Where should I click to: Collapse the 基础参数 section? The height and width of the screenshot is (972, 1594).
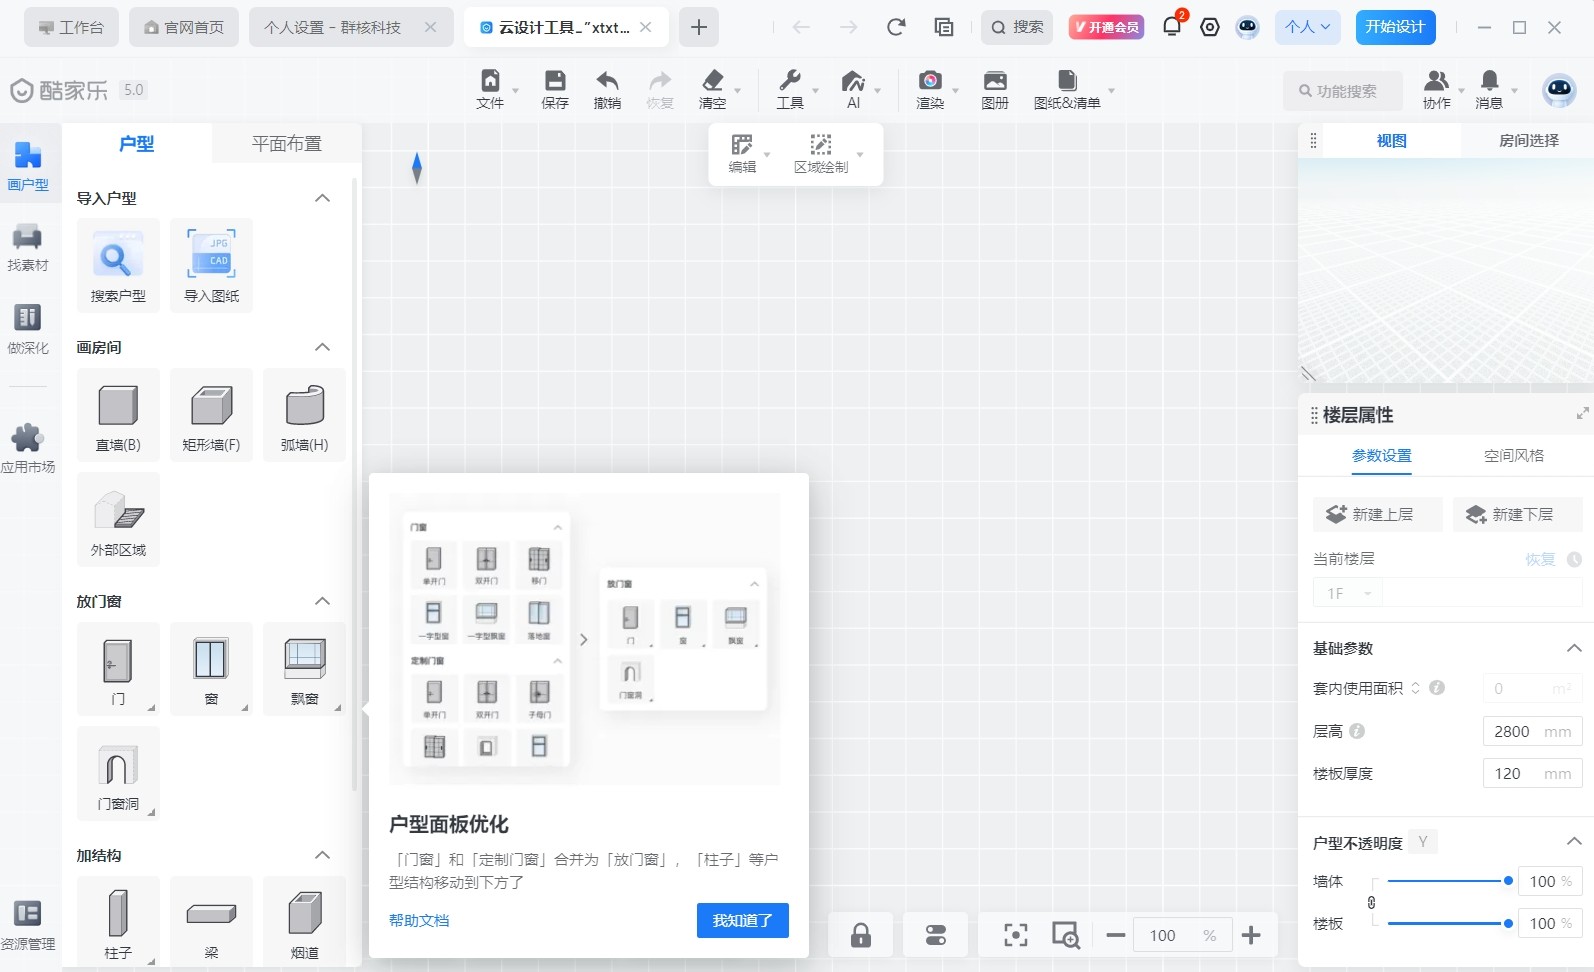tap(1573, 648)
